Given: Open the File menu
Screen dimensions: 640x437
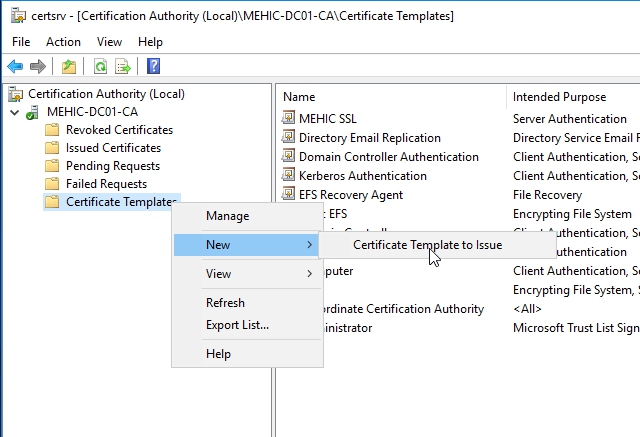Looking at the screenshot, I should click(21, 42).
